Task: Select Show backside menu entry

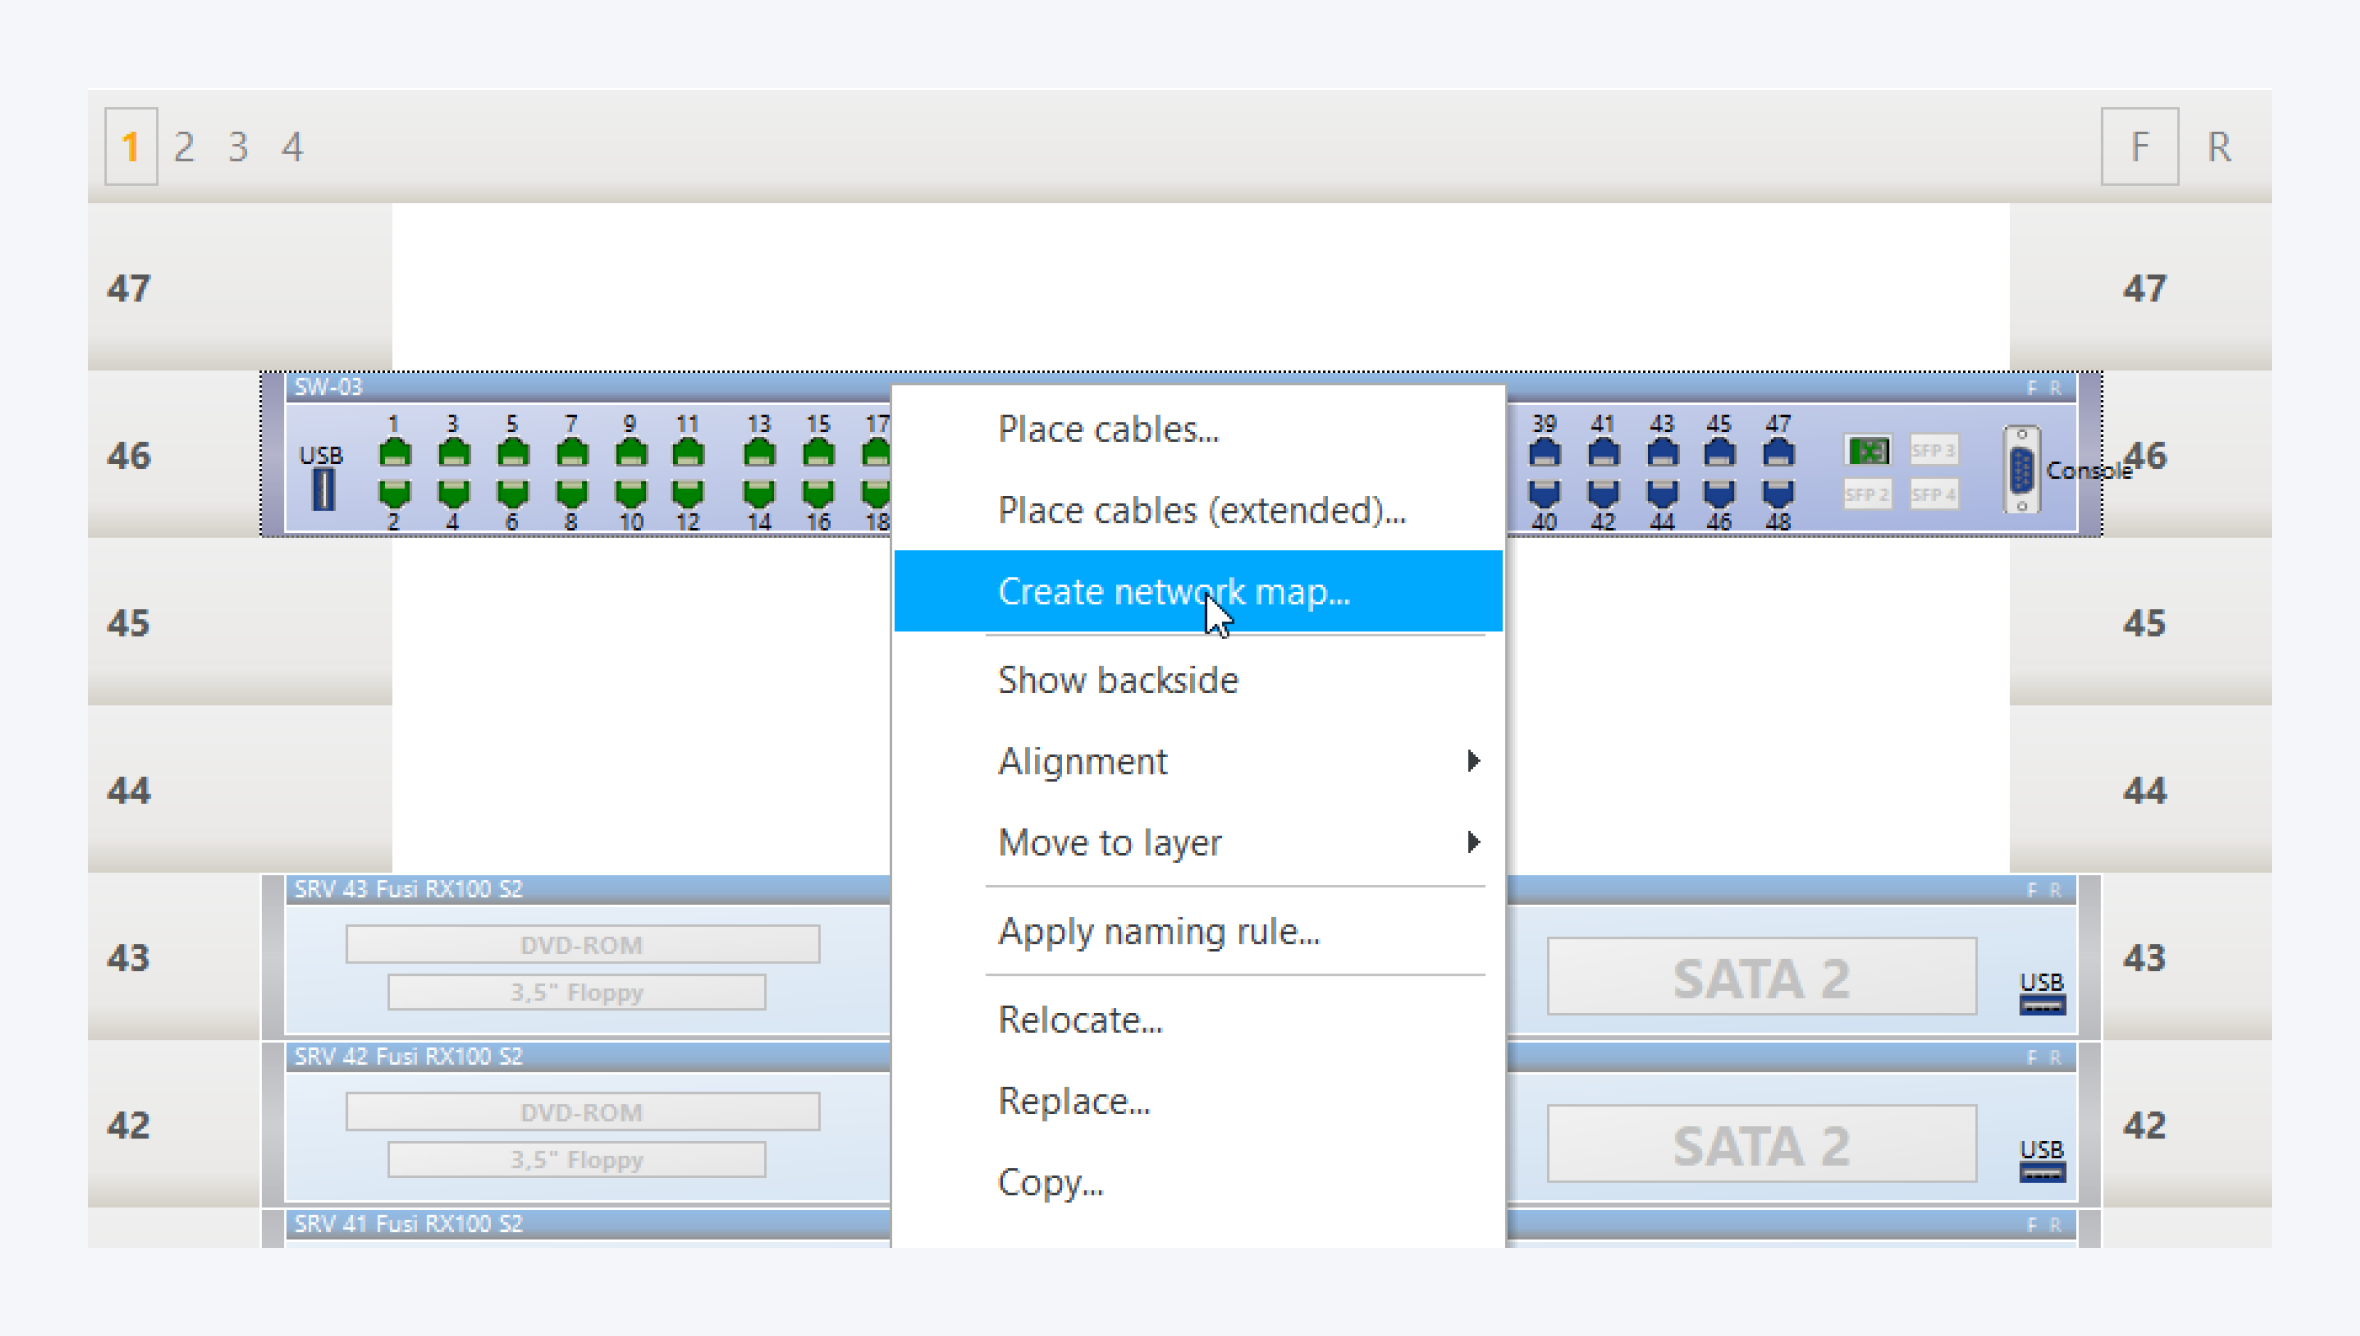Action: [1118, 680]
